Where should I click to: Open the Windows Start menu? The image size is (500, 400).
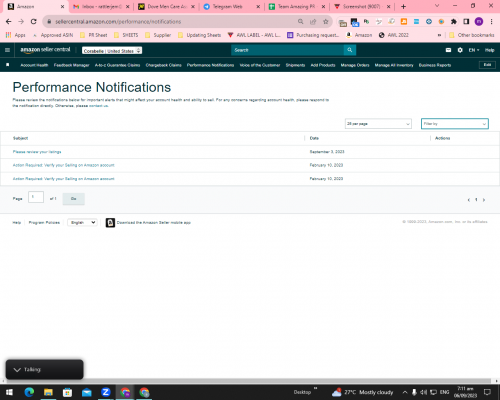tap(9, 392)
